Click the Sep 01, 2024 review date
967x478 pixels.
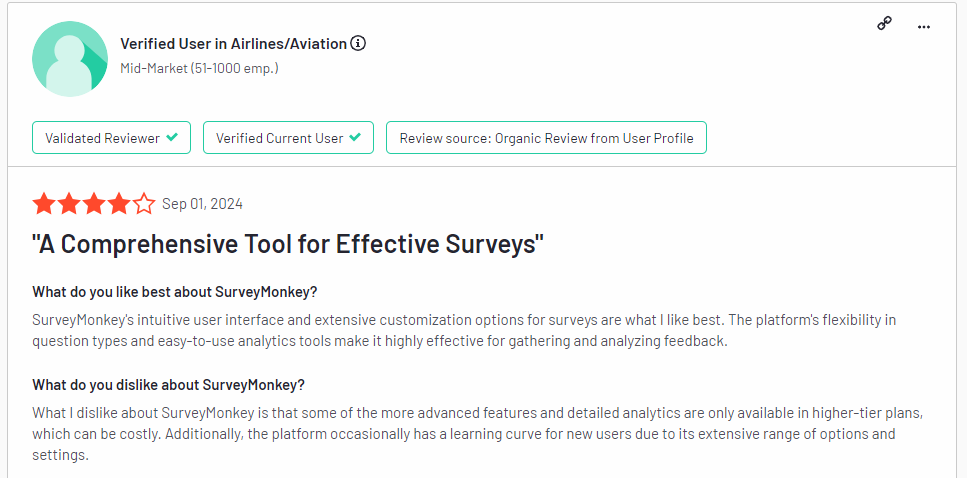point(202,204)
